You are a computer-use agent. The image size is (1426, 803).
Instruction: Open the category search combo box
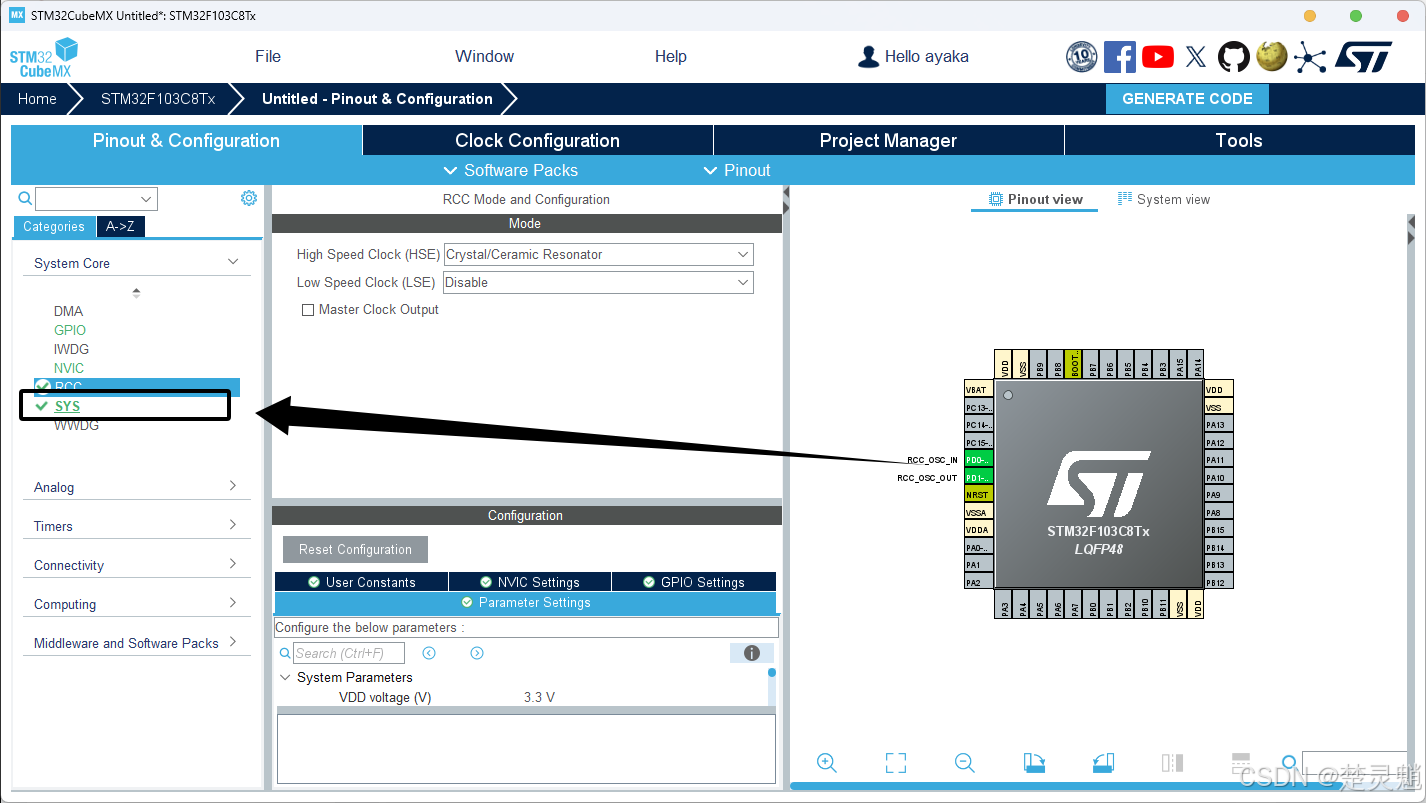[x=96, y=199]
